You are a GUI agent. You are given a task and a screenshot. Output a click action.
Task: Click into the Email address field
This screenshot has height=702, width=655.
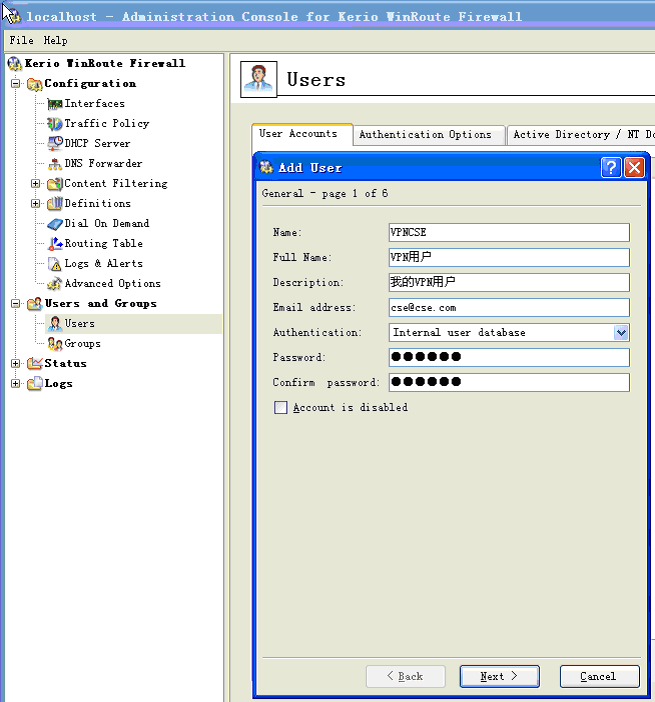509,308
